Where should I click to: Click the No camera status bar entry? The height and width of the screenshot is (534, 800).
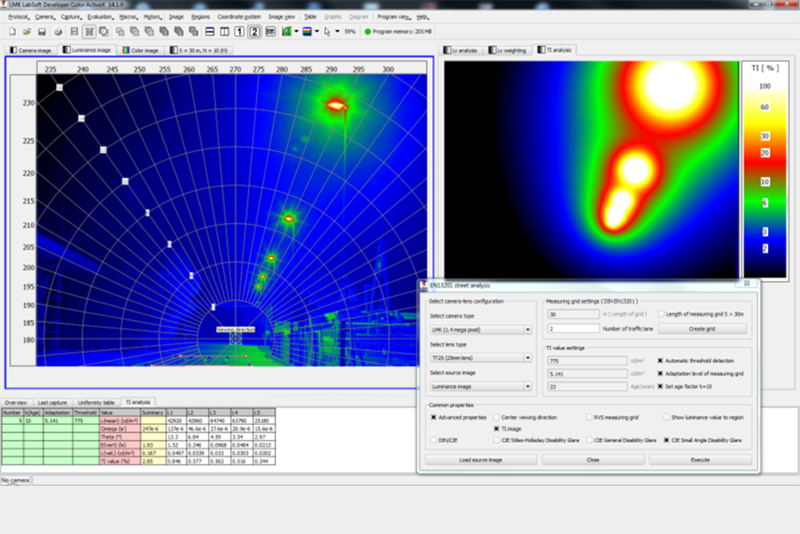[x=15, y=480]
